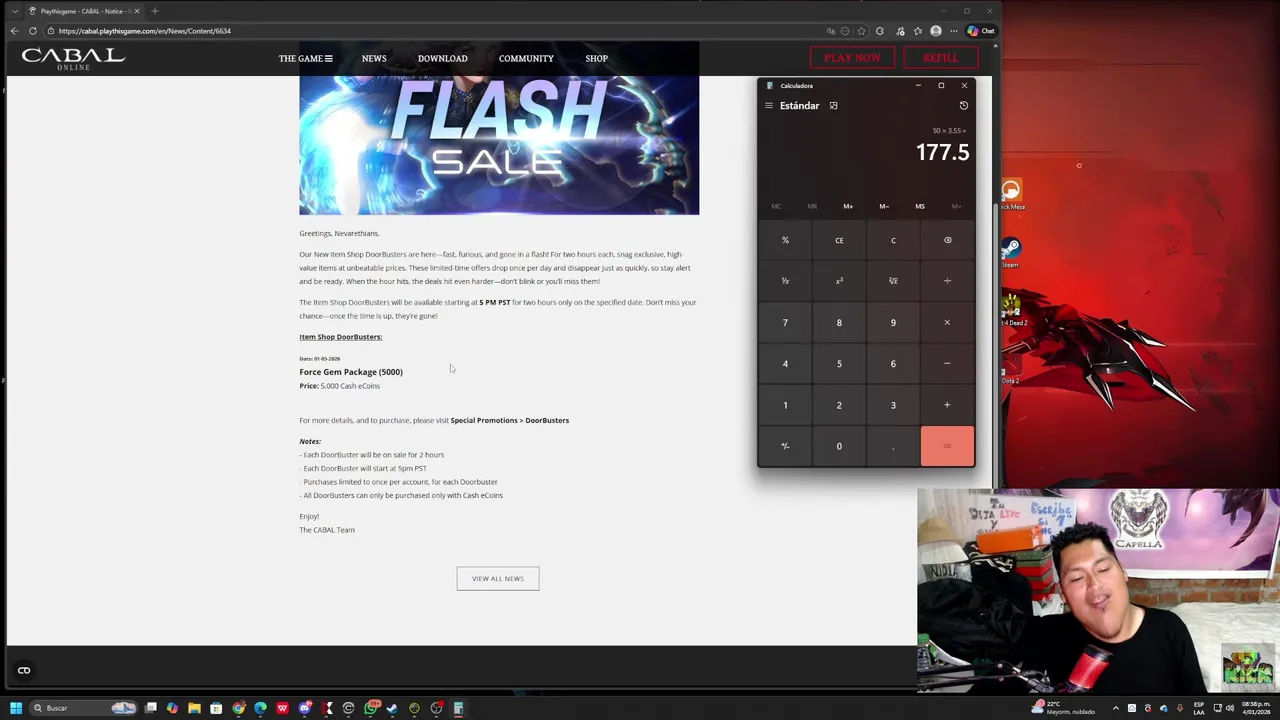The width and height of the screenshot is (1280, 720).
Task: Click the plus/minus sign toggle key
Action: coord(785,446)
